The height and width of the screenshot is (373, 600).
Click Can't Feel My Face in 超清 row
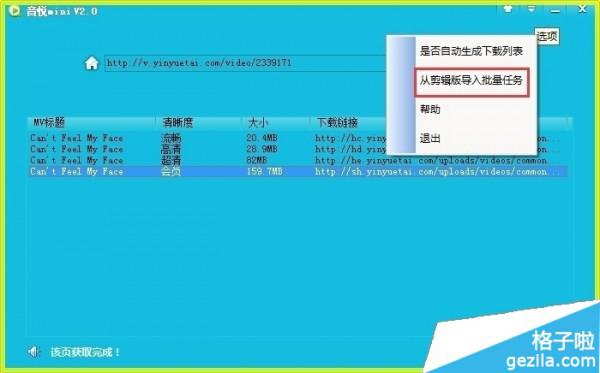[x=77, y=160]
